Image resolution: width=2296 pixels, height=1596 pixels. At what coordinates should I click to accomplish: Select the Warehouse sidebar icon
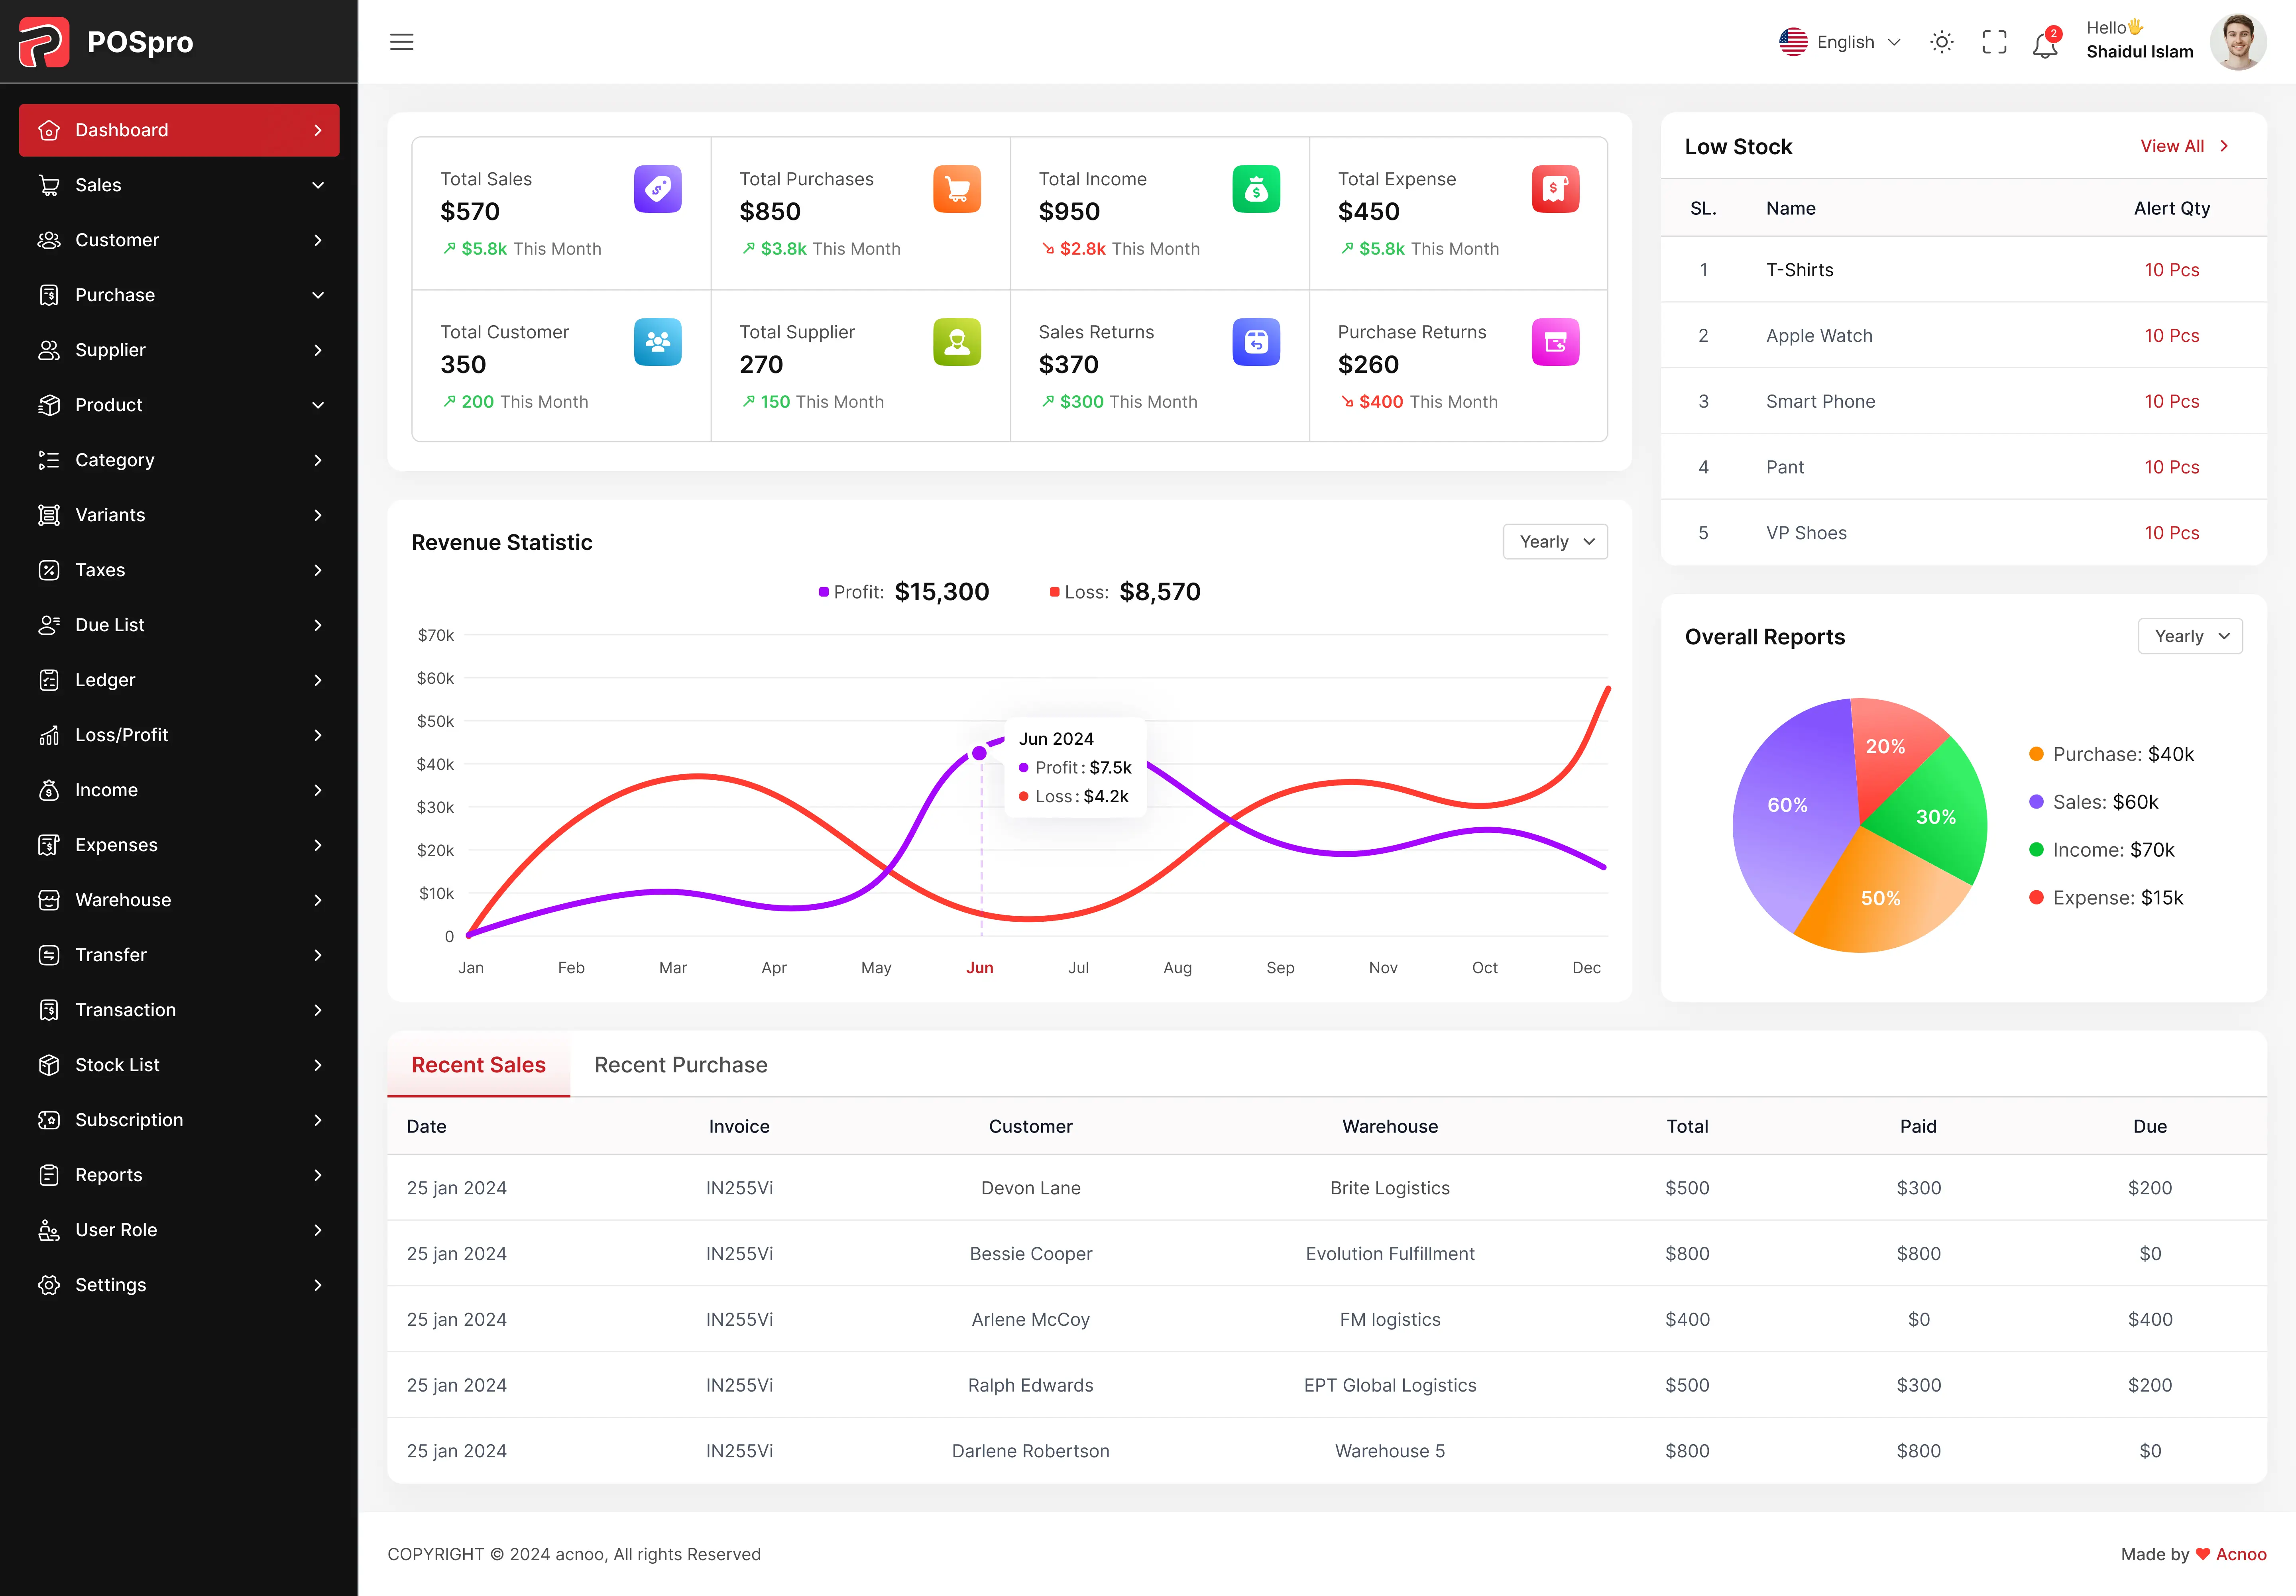(x=50, y=900)
